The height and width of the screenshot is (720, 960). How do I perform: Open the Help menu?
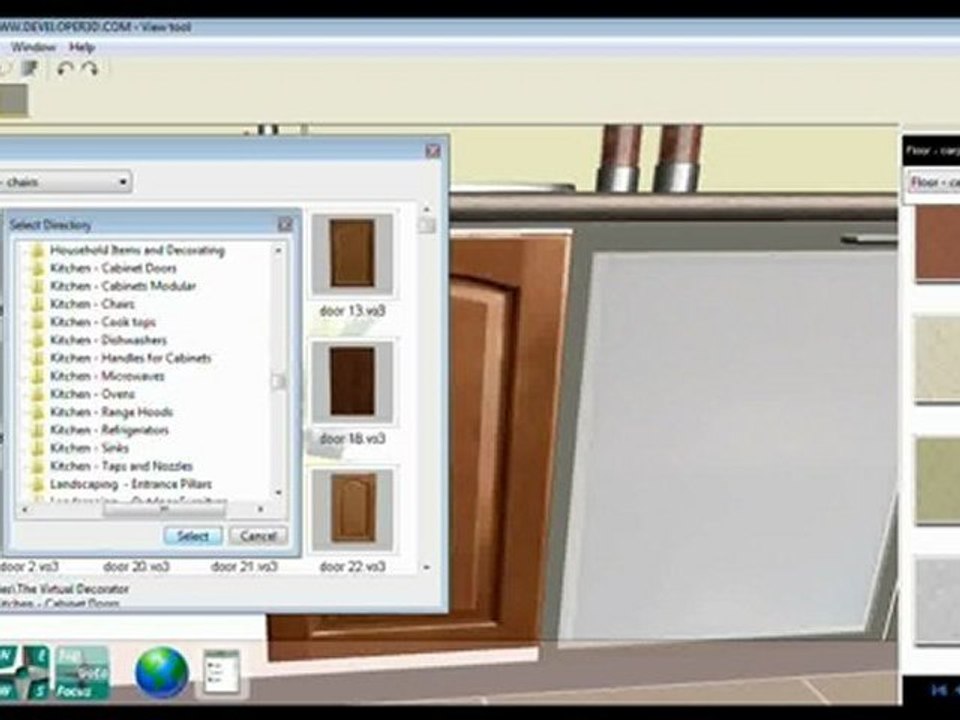tap(81, 47)
